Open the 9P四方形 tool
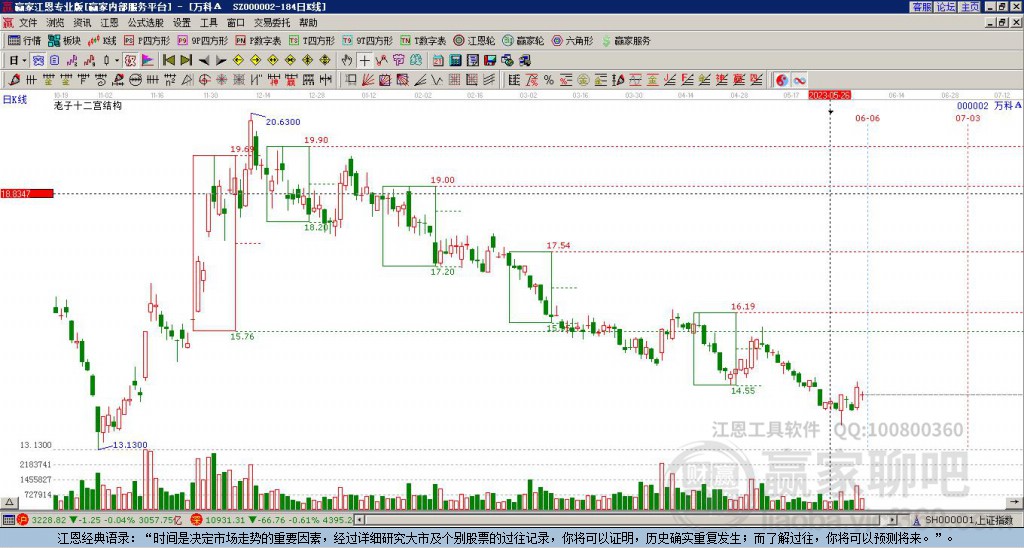Image resolution: width=1024 pixels, height=548 pixels. click(x=202, y=40)
